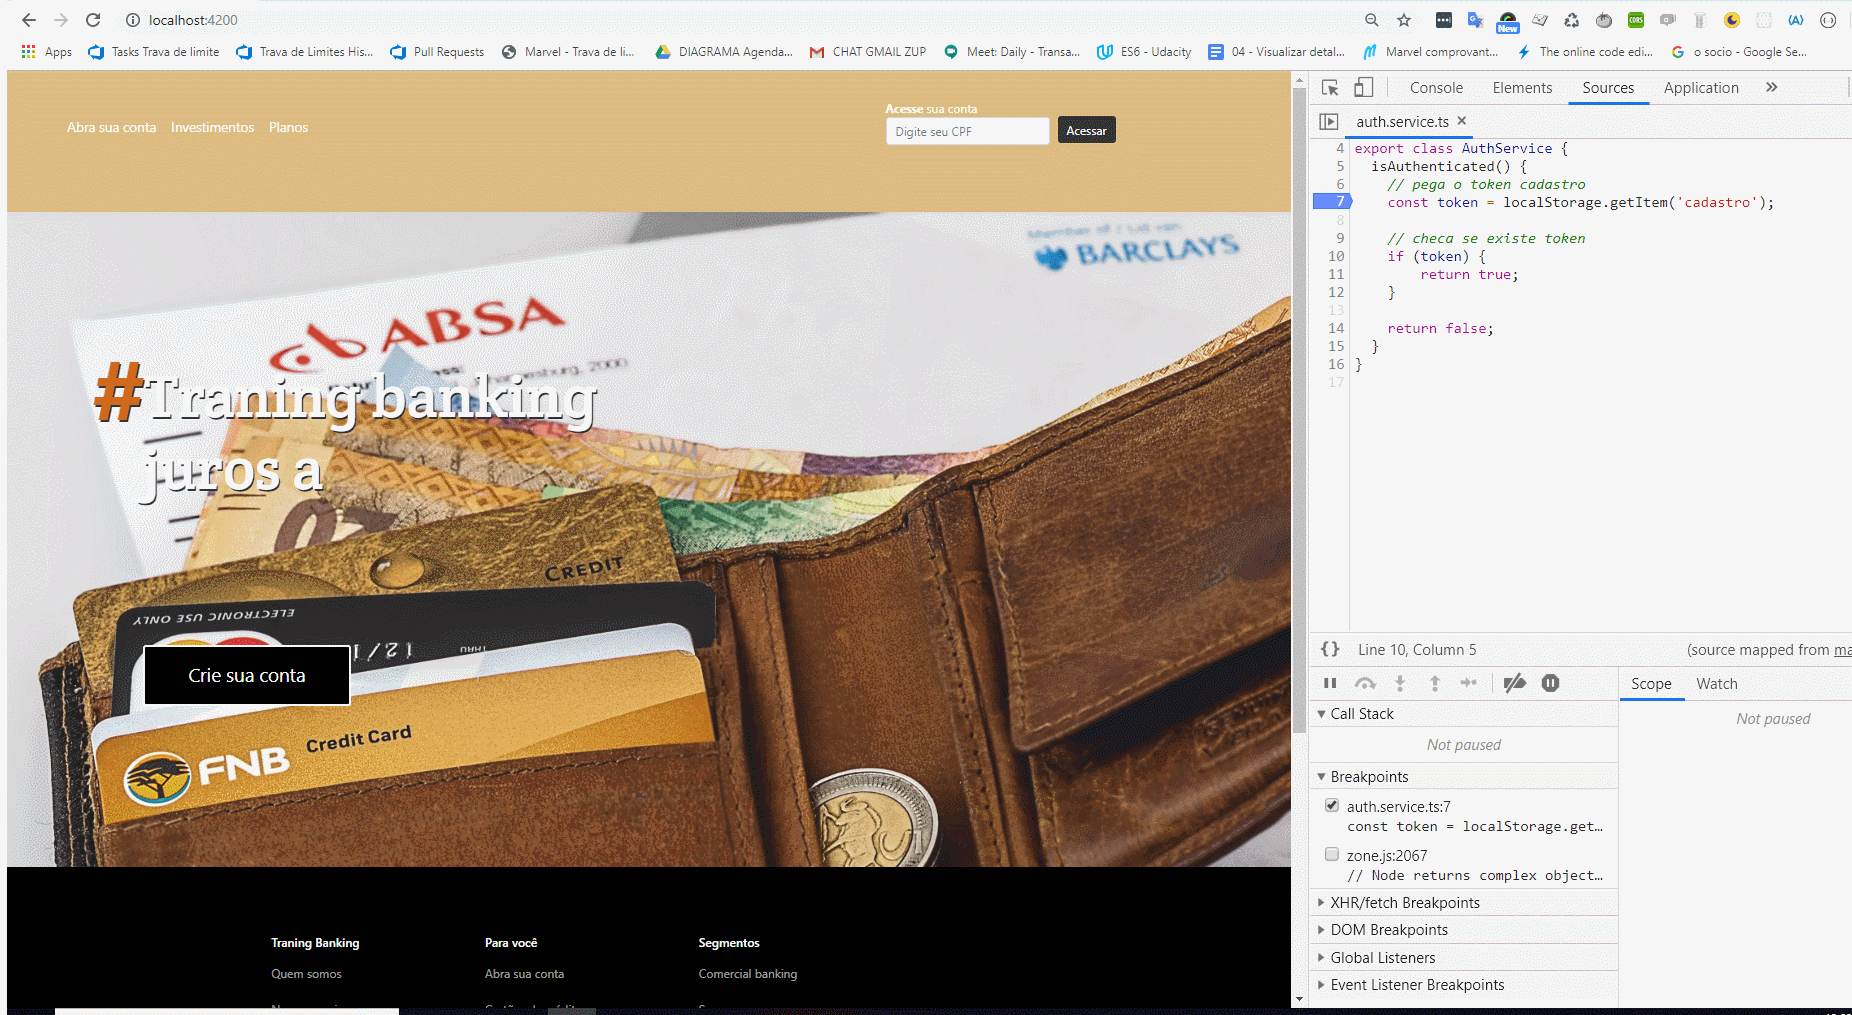Click Step out of function icon
The image size is (1852, 1015).
pos(1435,683)
